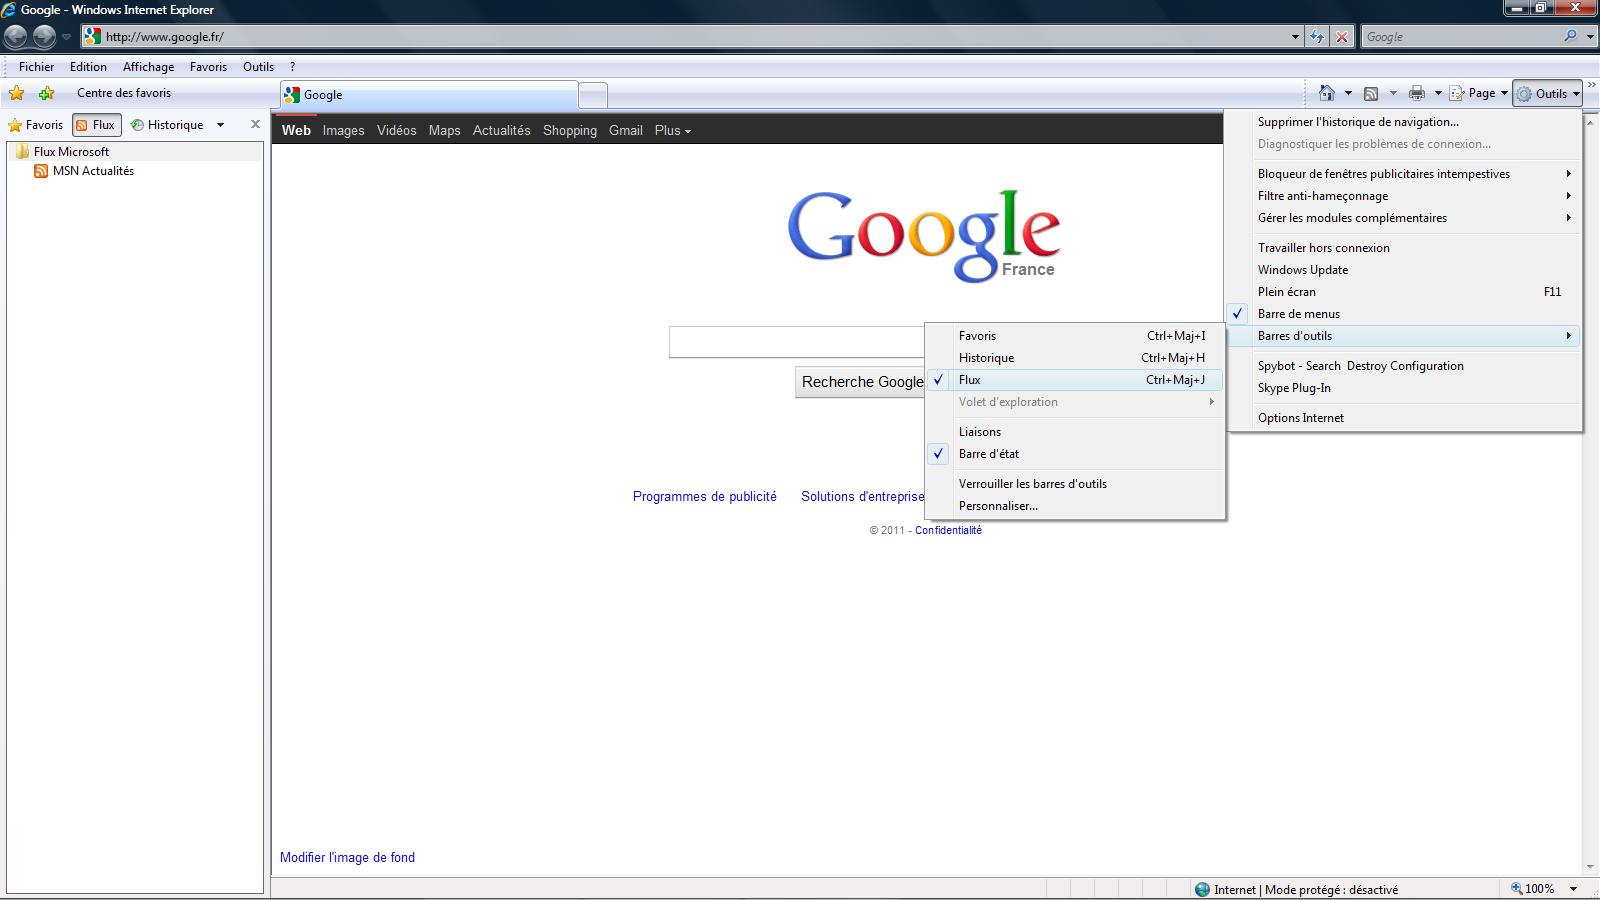The image size is (1600, 900).
Task: Select MSN Actualités feed
Action: (x=84, y=171)
